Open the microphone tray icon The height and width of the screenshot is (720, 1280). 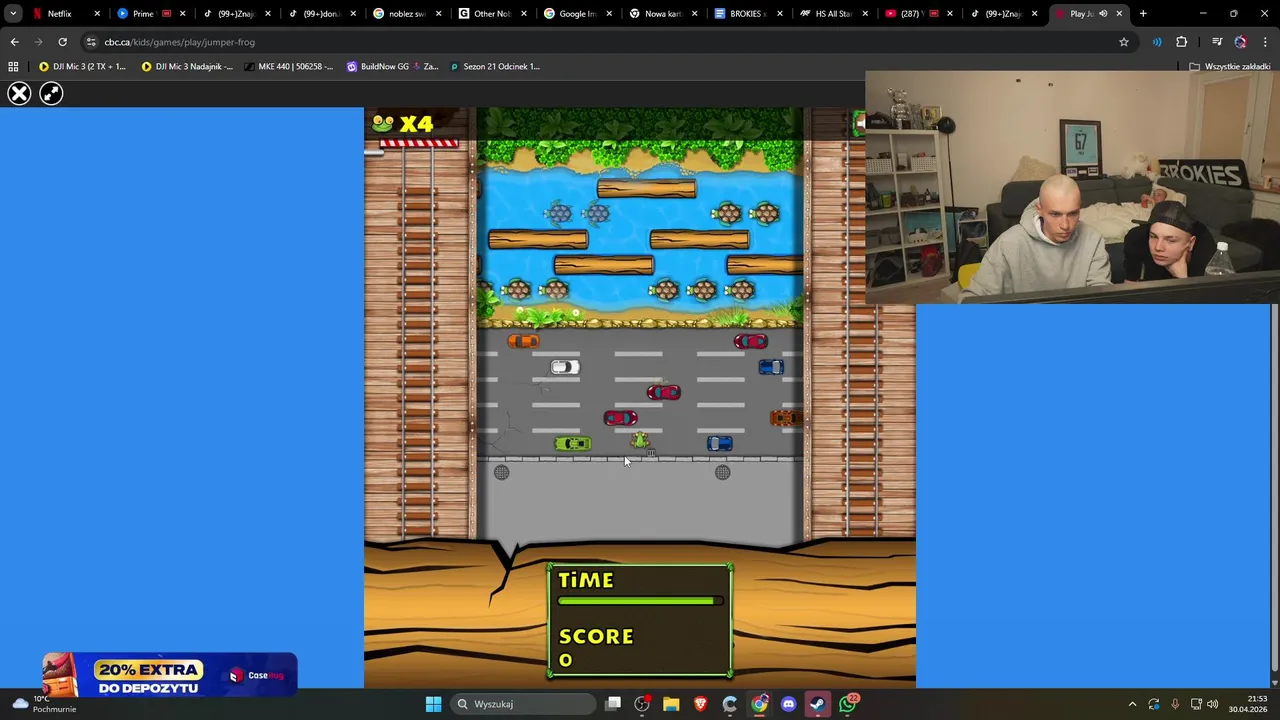pos(1175,704)
